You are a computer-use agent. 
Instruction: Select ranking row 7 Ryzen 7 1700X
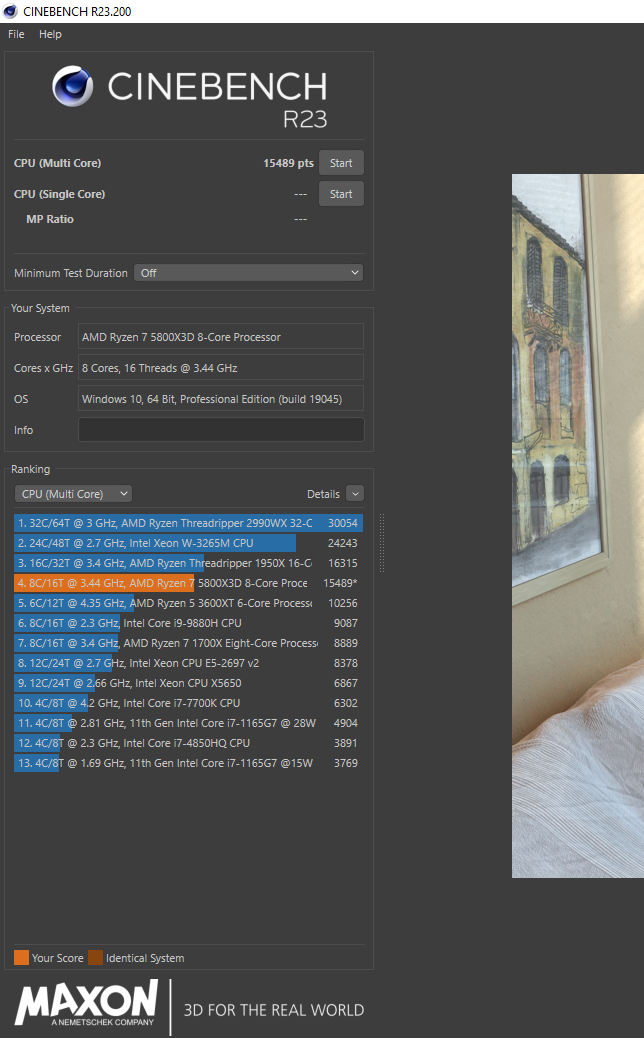[188, 643]
